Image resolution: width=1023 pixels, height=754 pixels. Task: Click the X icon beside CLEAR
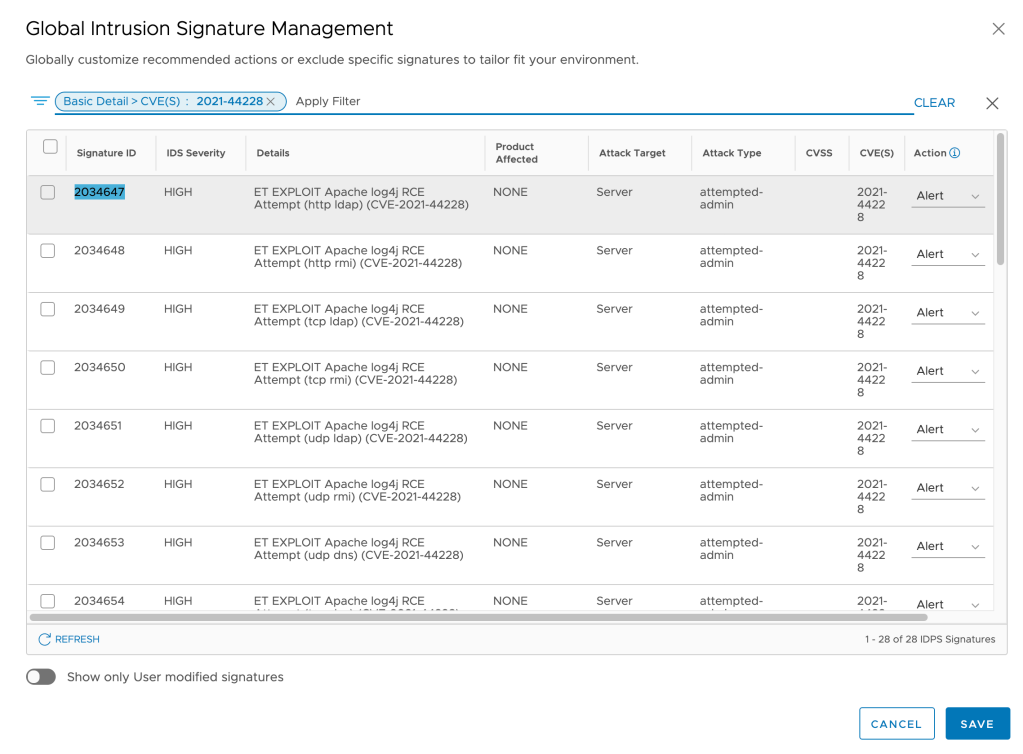(x=992, y=103)
